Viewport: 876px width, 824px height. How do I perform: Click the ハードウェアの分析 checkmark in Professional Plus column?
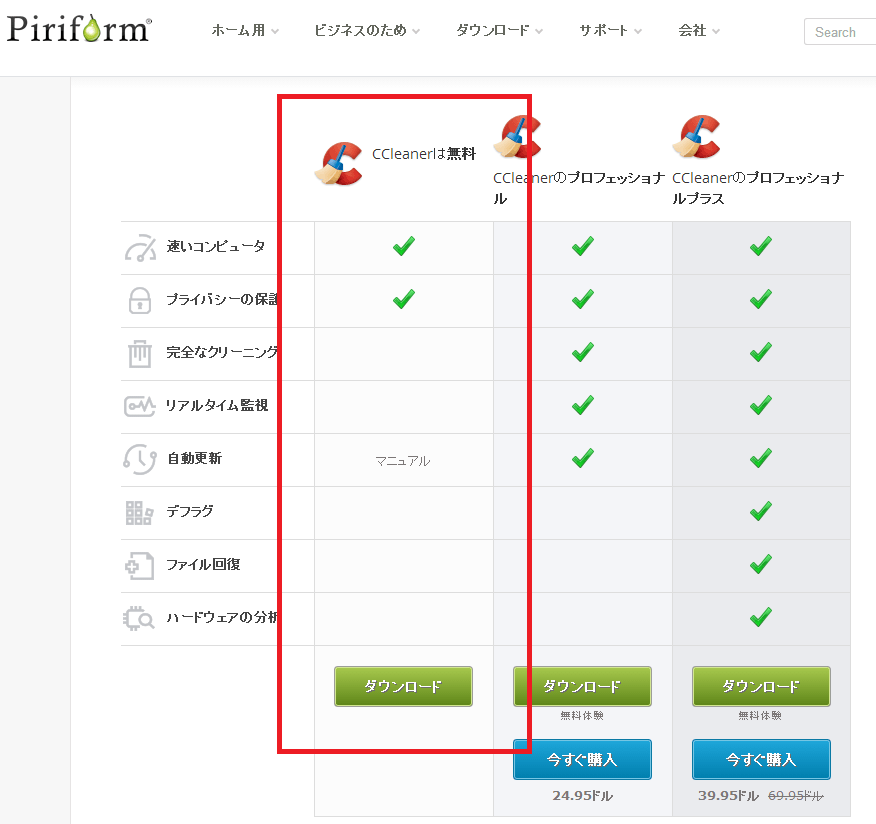[x=761, y=618]
